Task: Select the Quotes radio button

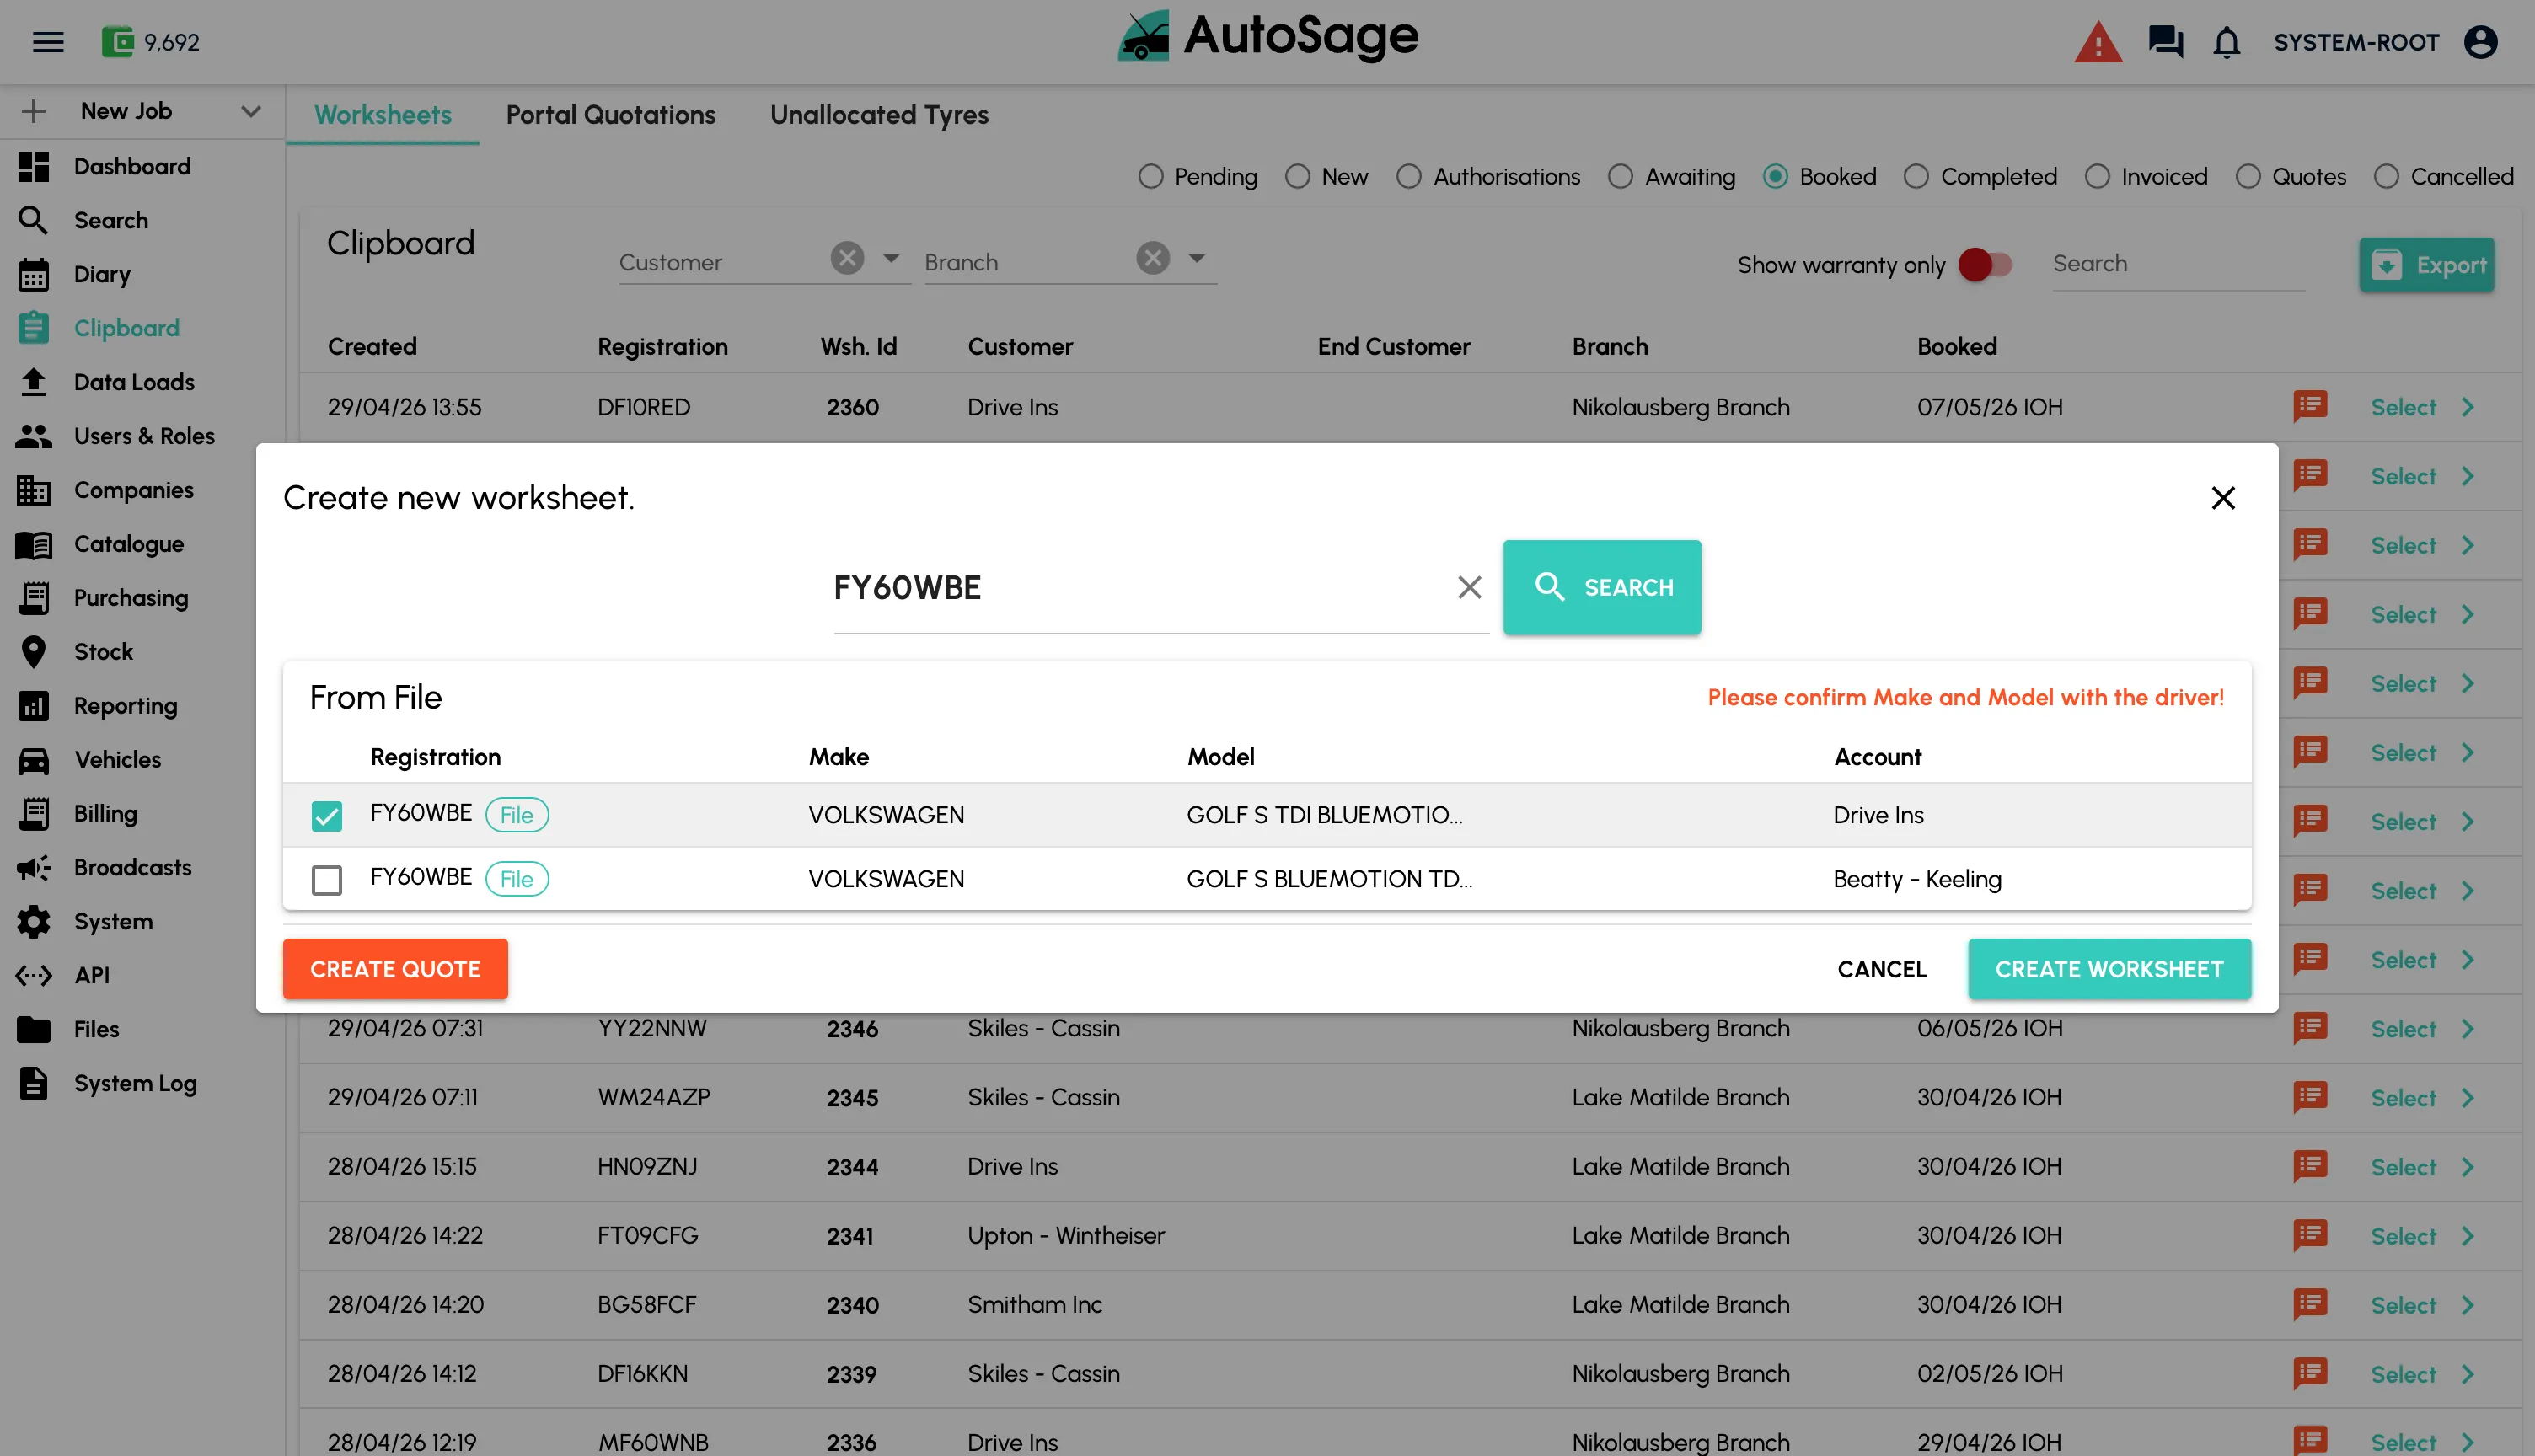Action: [2248, 177]
